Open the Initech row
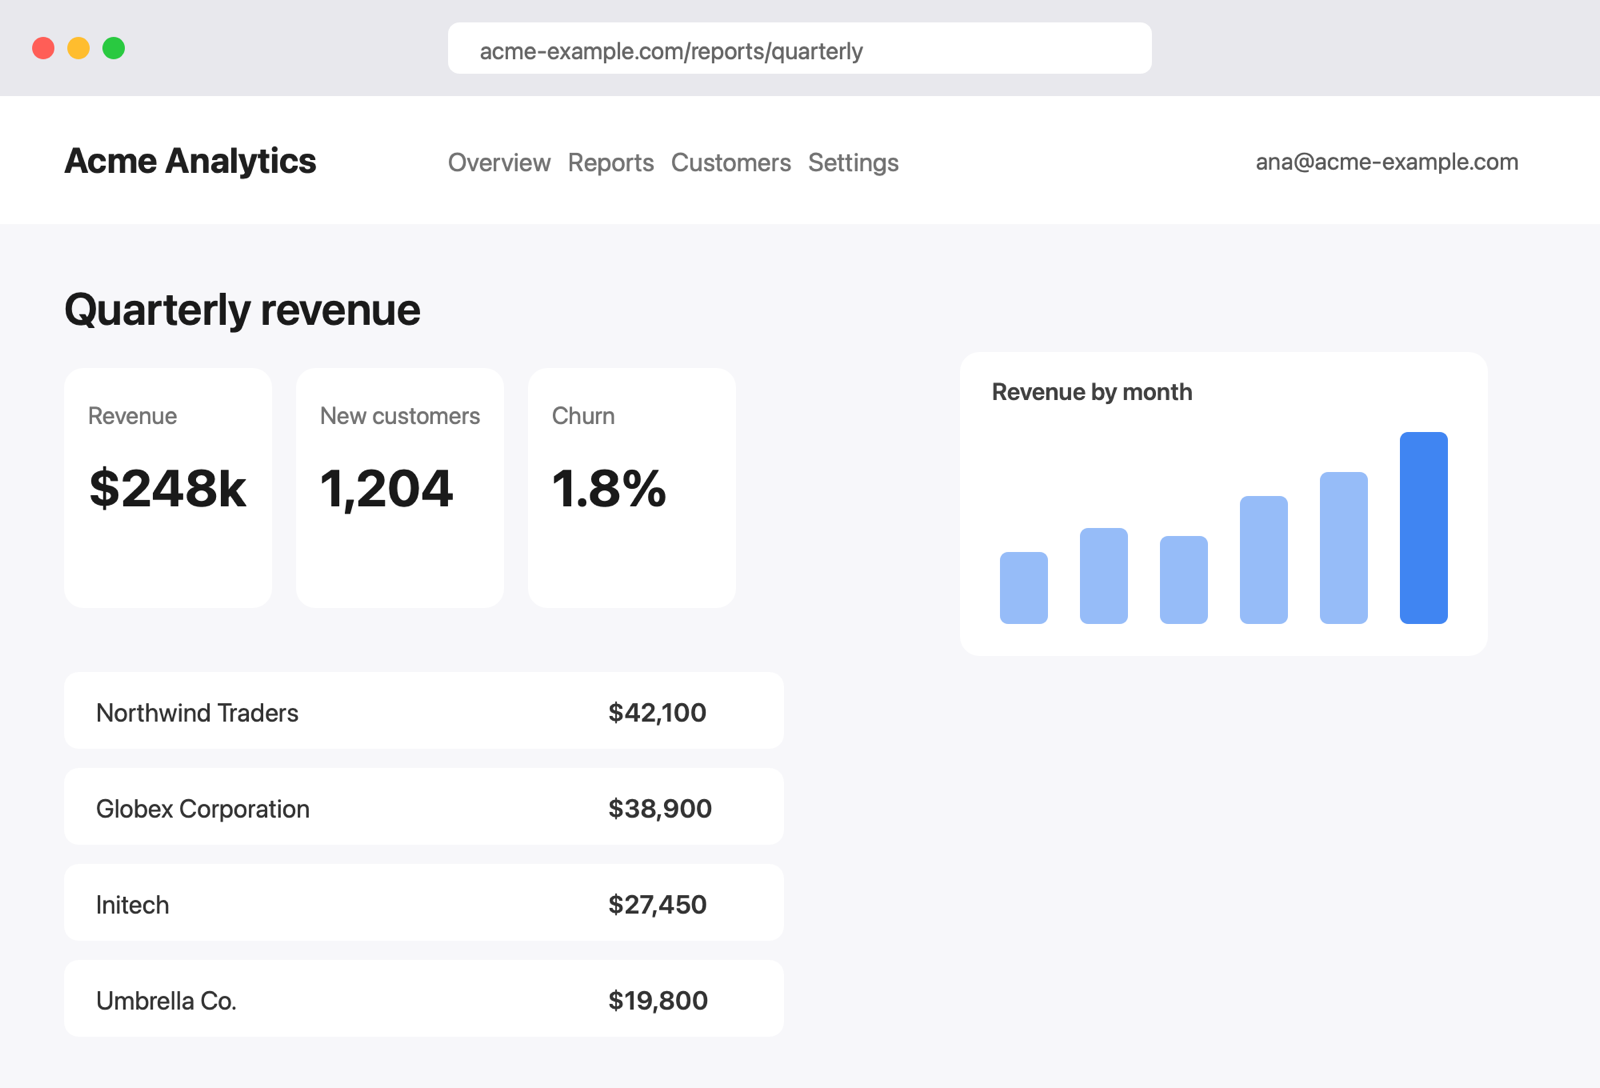 pyautogui.click(x=424, y=903)
